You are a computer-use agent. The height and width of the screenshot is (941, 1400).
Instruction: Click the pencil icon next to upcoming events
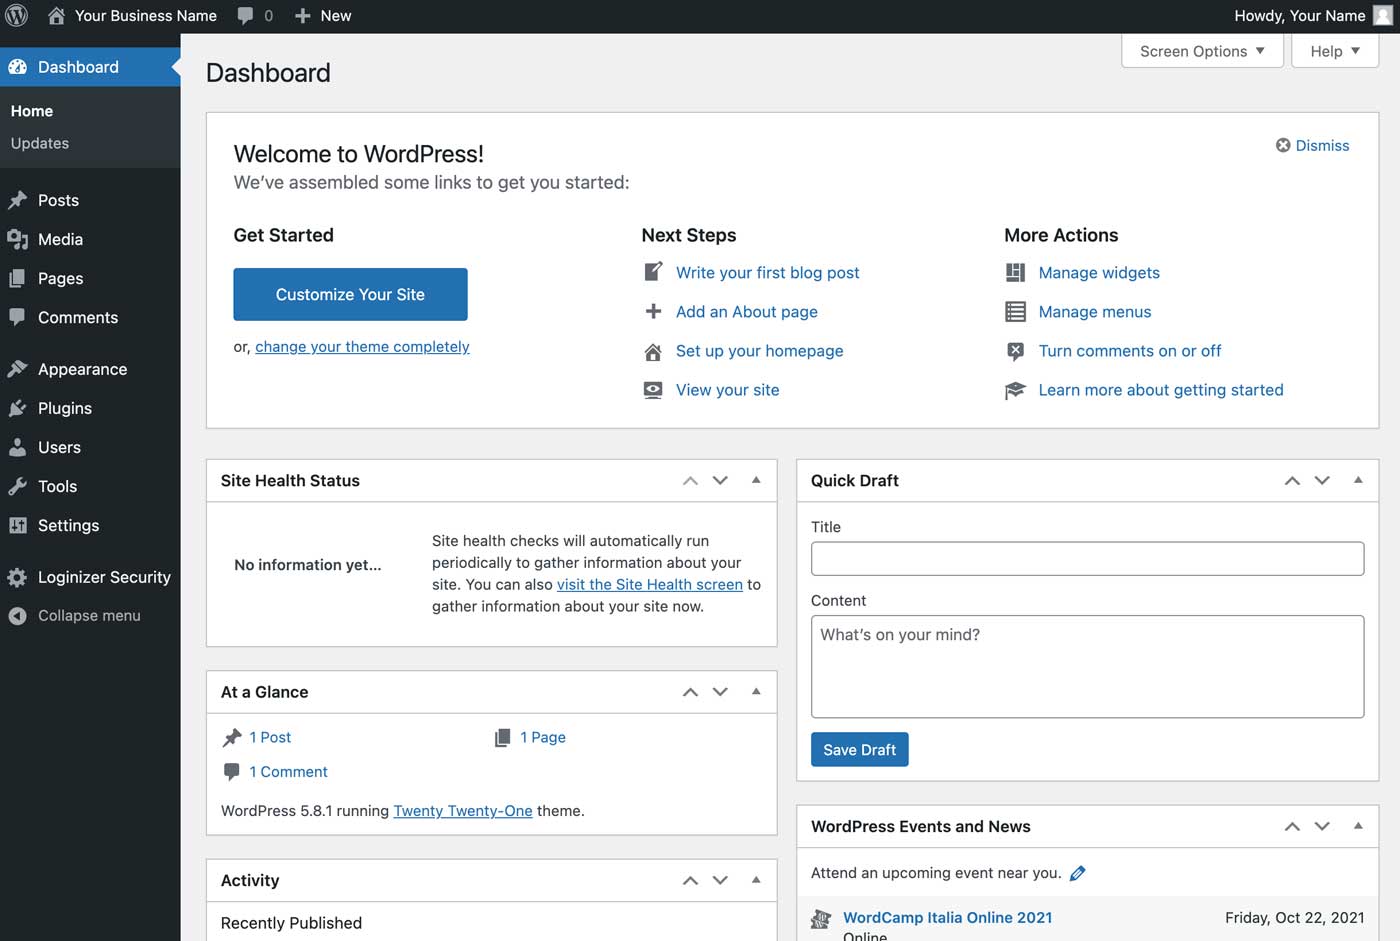point(1078,872)
